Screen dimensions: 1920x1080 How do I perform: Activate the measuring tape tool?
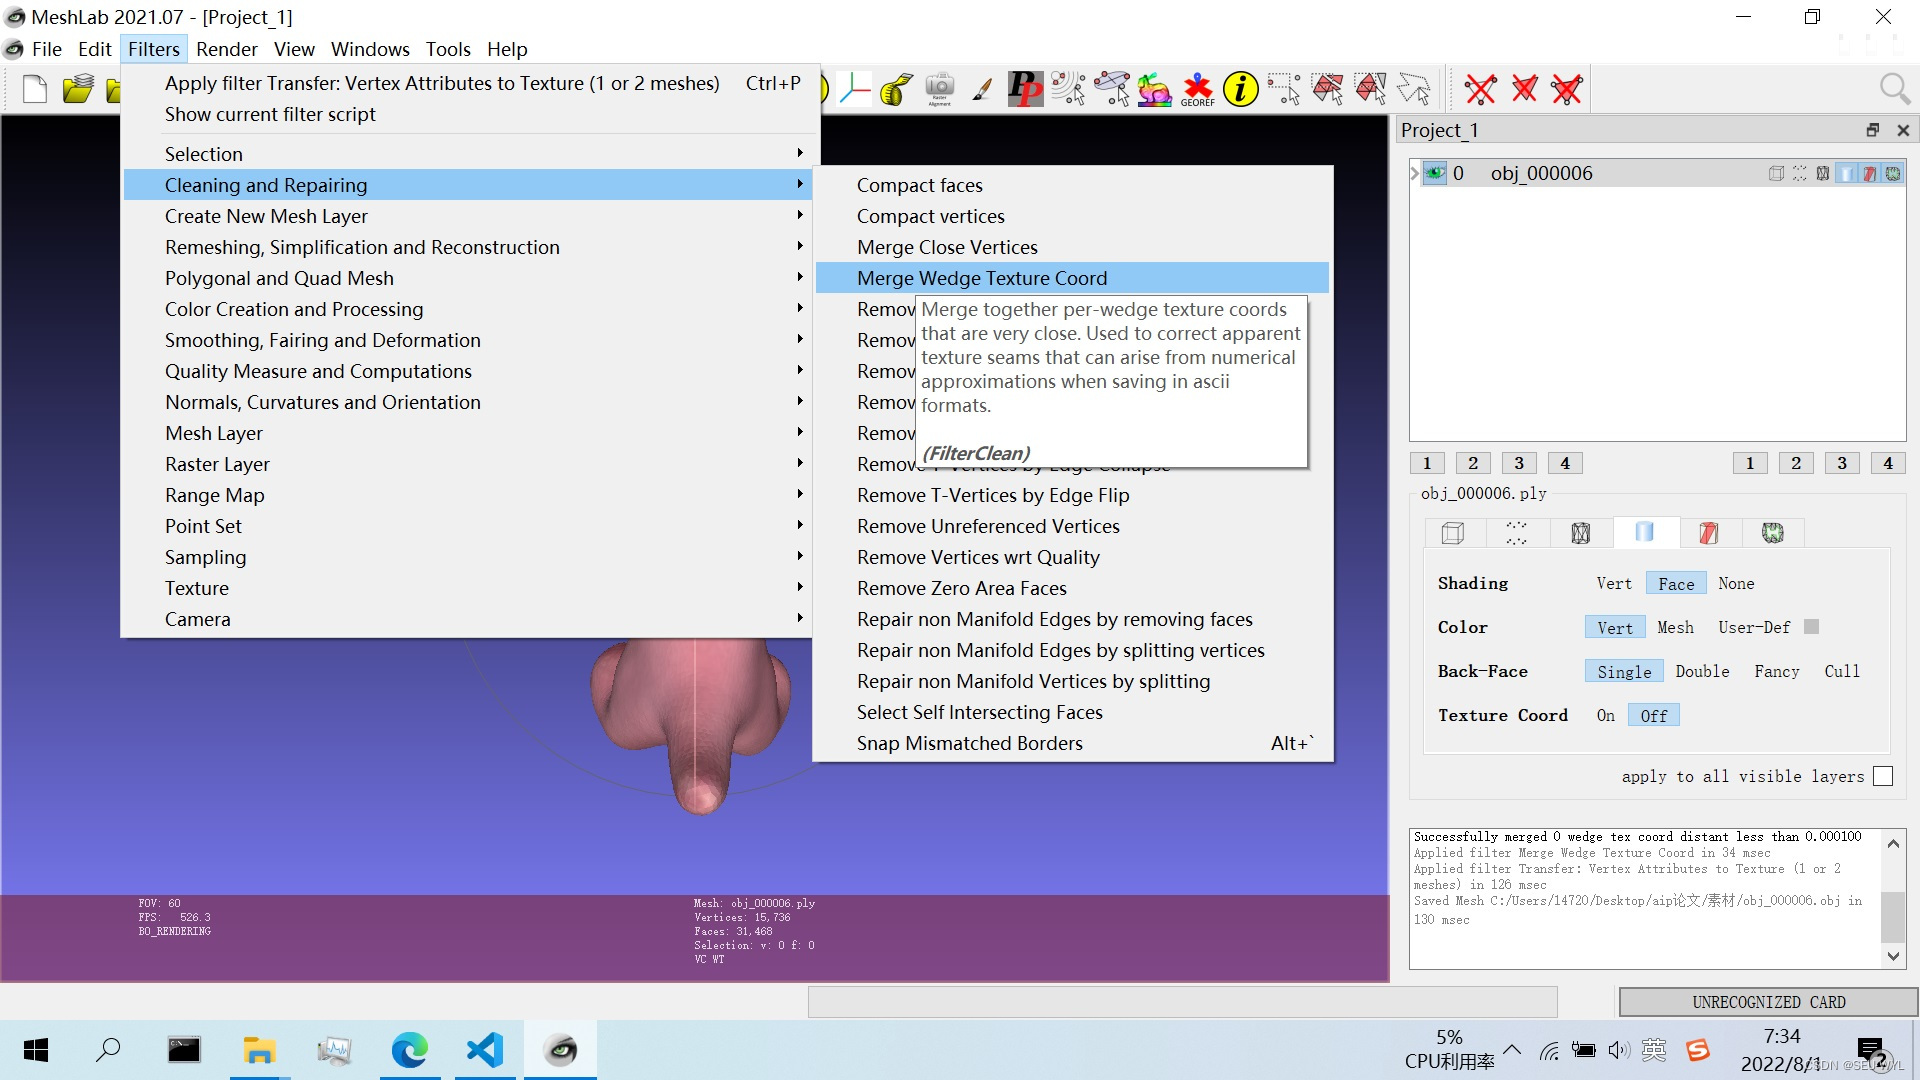896,89
